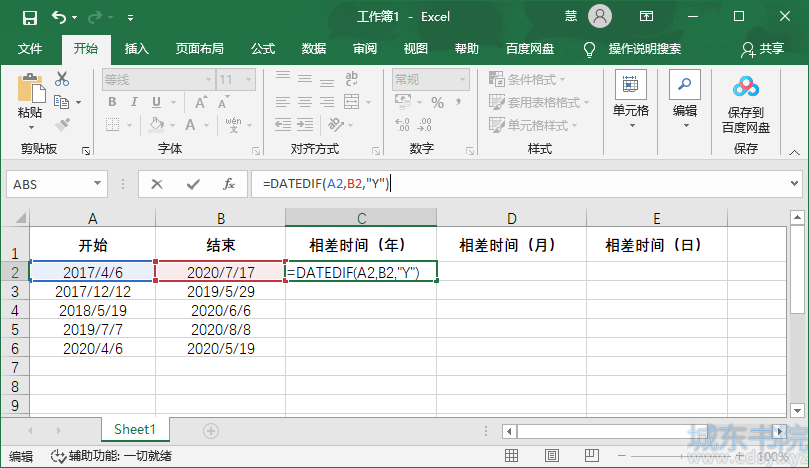Open the 常规 number format dropdown

(x=462, y=79)
